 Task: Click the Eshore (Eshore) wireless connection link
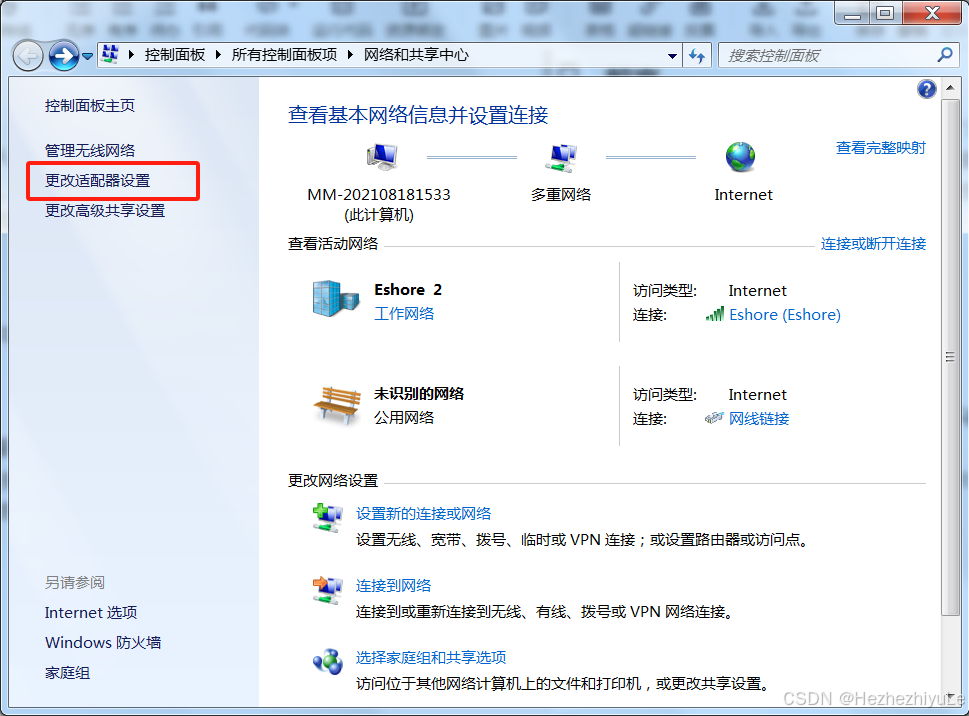click(x=784, y=315)
